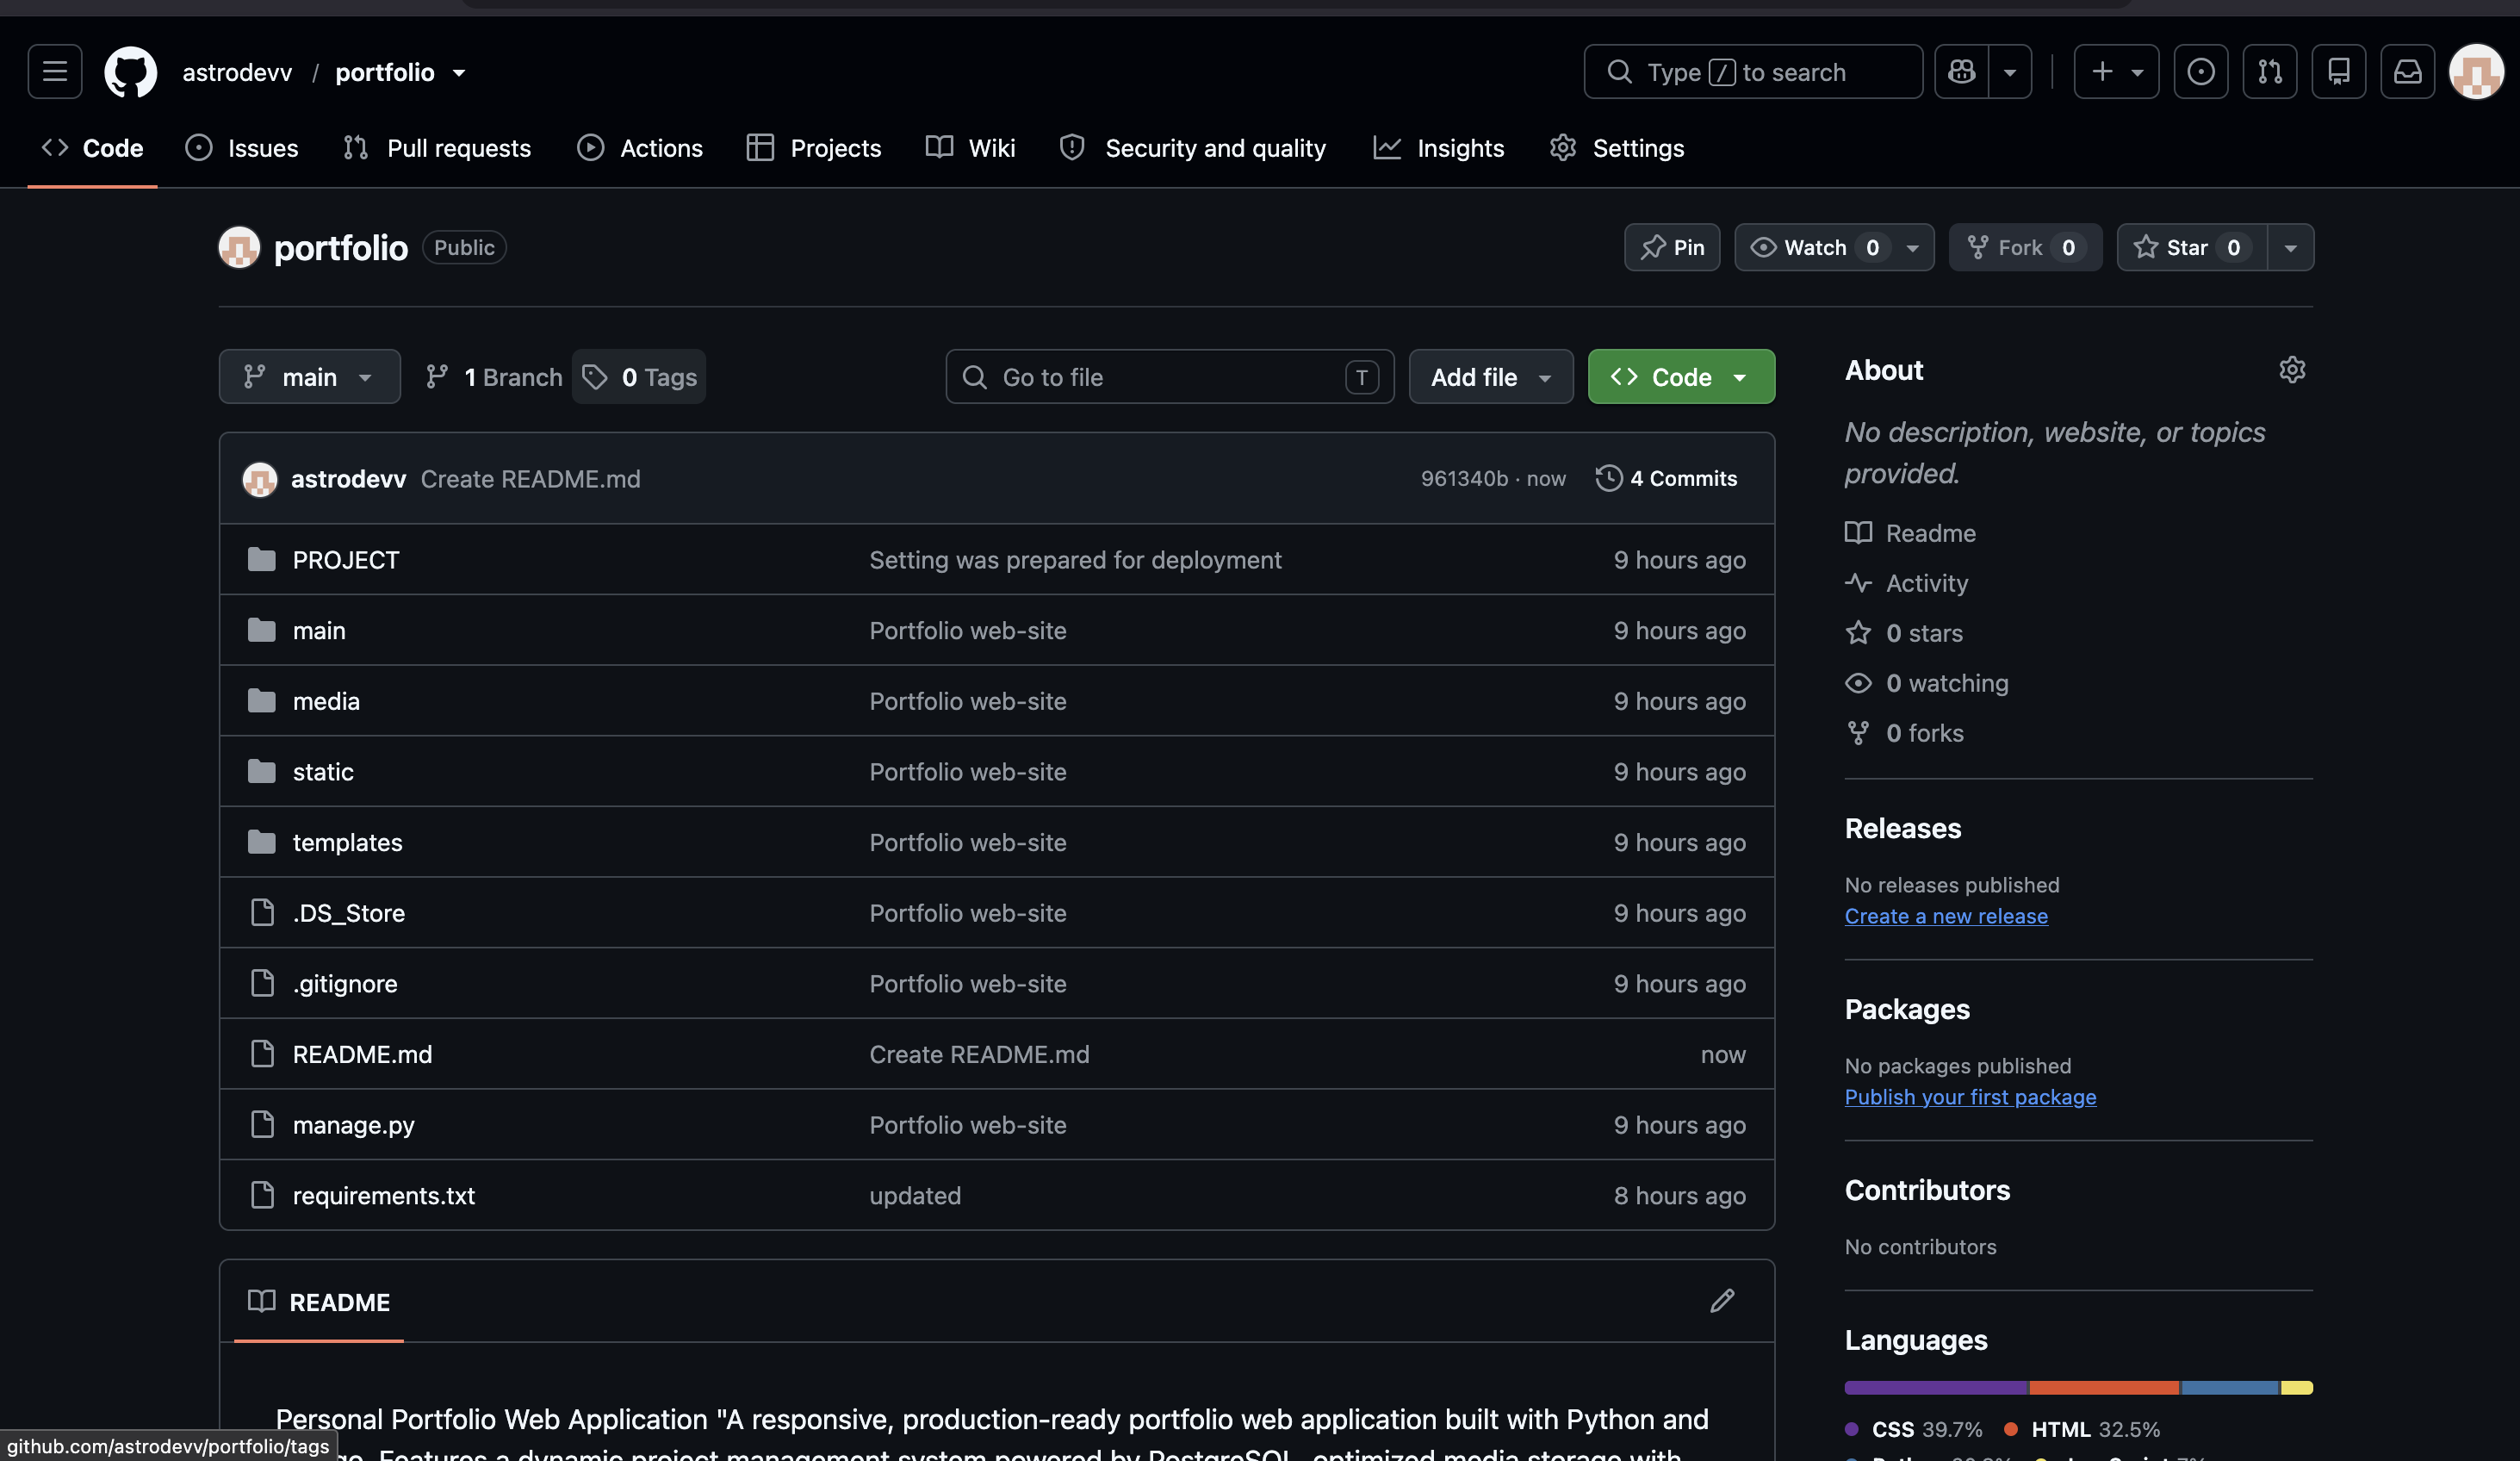The height and width of the screenshot is (1461, 2520).
Task: Switch to the Pull requests tab
Action: tap(436, 148)
